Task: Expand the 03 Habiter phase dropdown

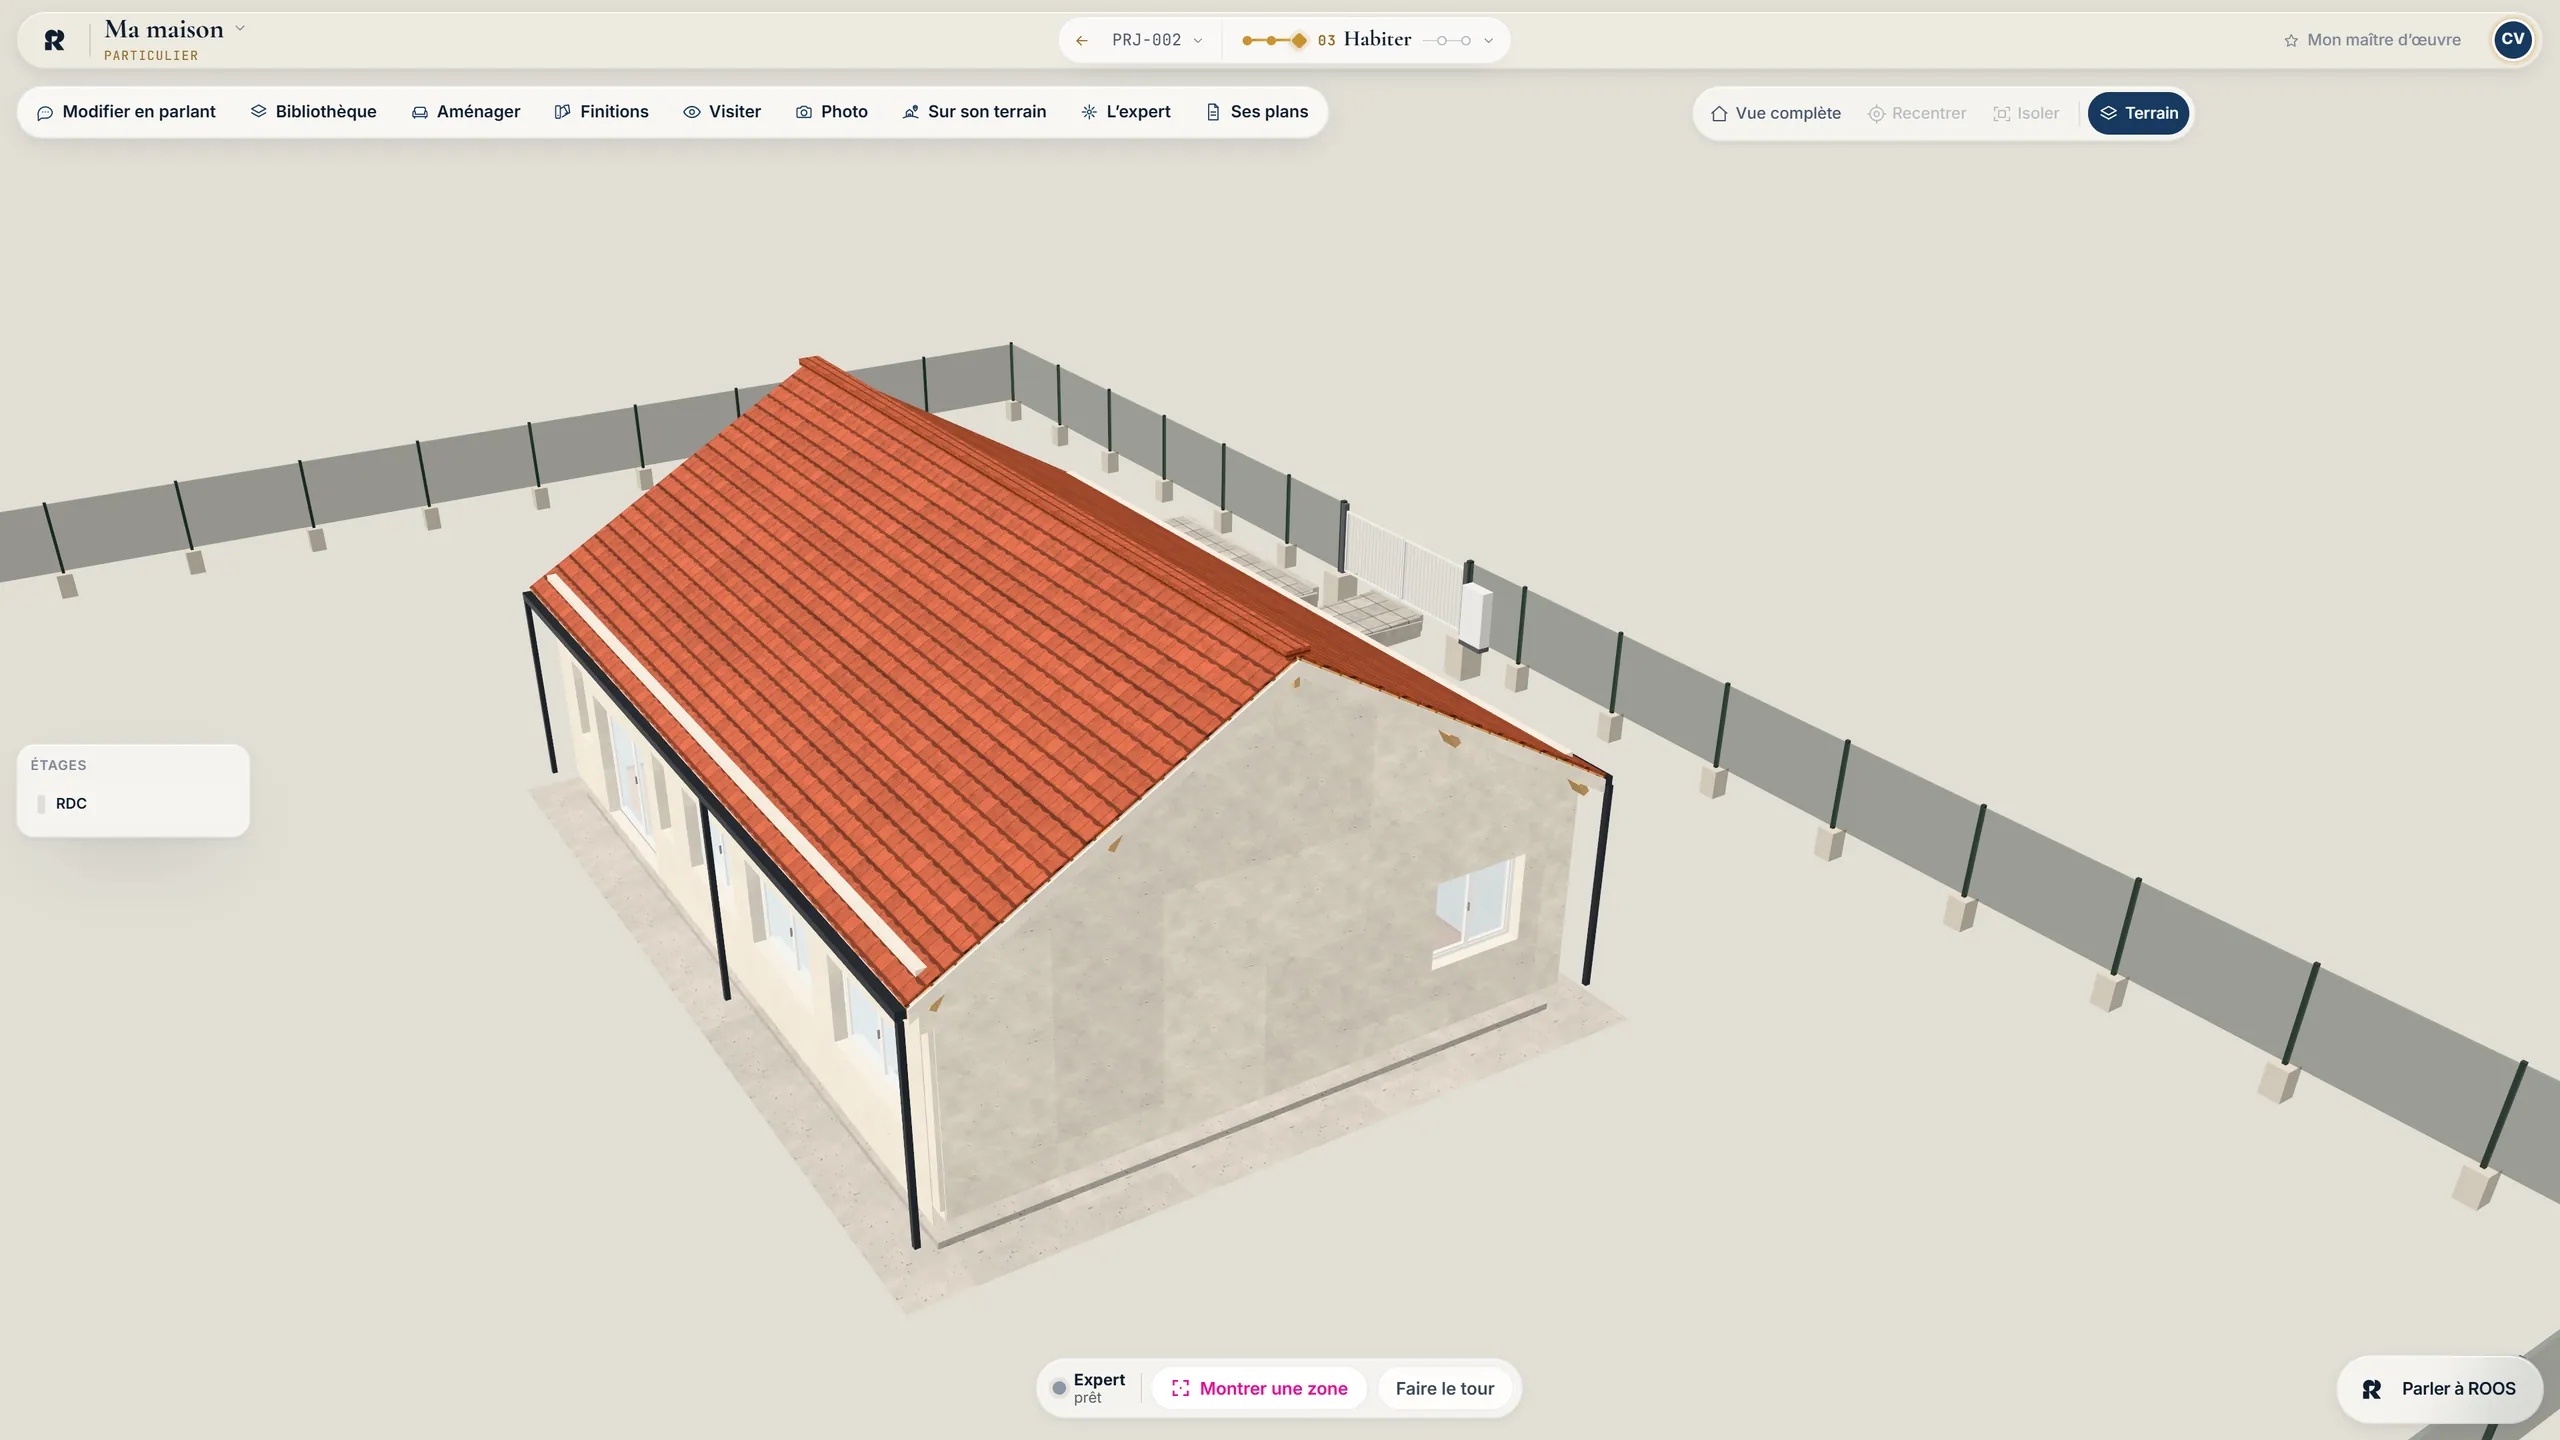Action: pos(1489,41)
